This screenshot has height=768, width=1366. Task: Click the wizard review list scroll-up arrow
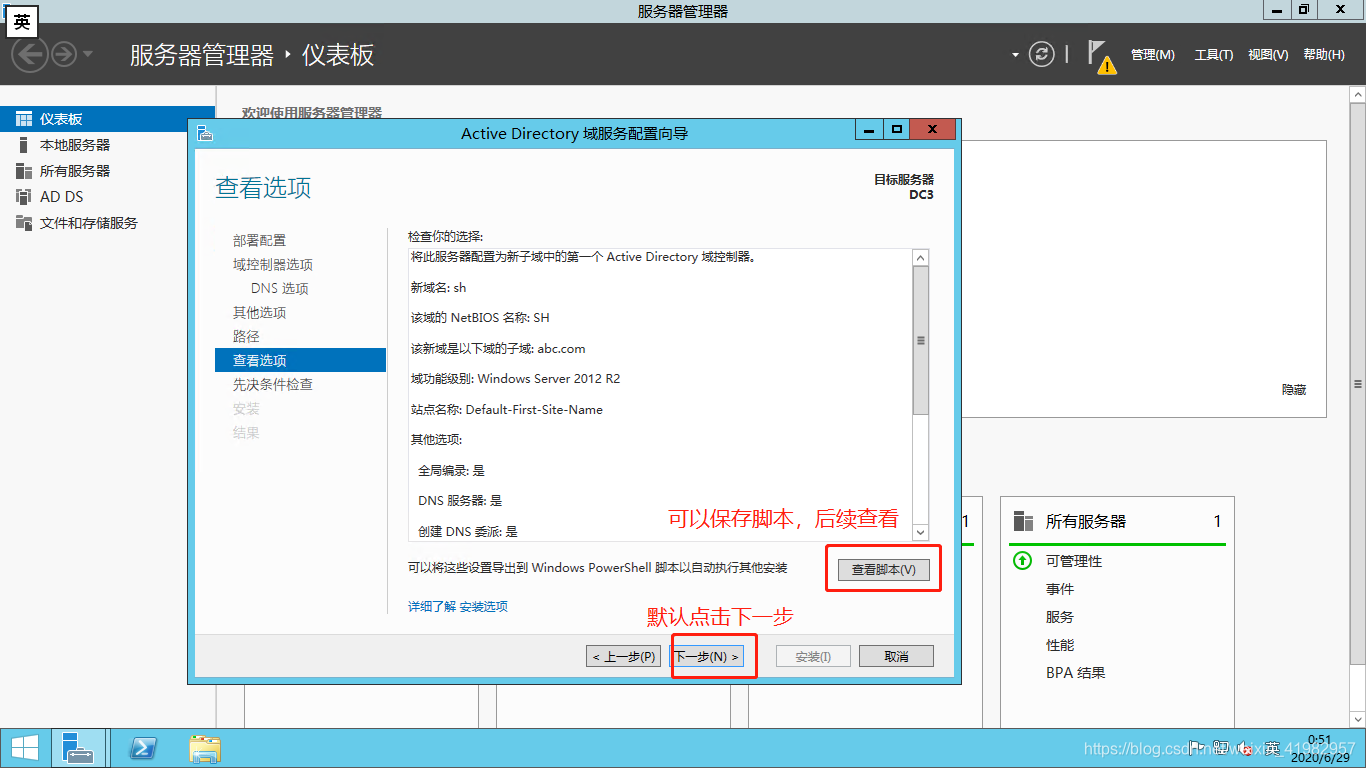pyautogui.click(x=921, y=257)
